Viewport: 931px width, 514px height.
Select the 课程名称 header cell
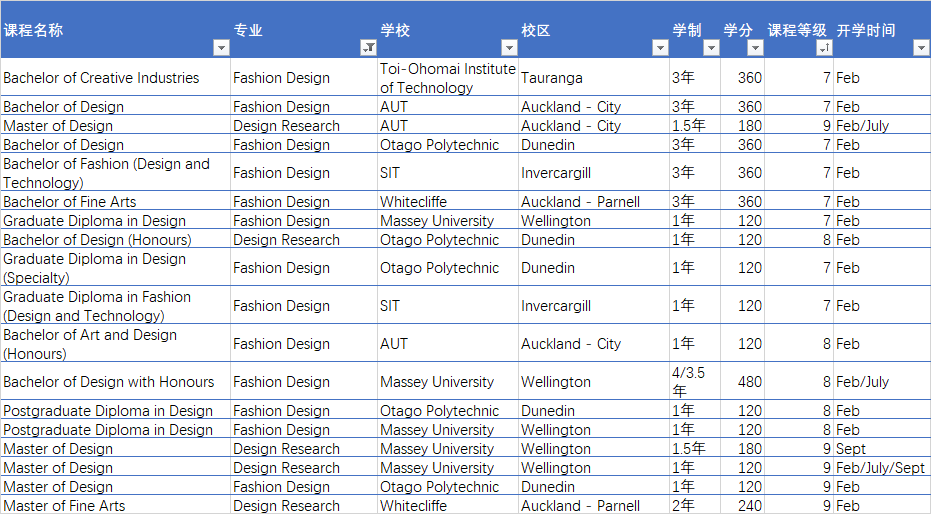tap(115, 30)
